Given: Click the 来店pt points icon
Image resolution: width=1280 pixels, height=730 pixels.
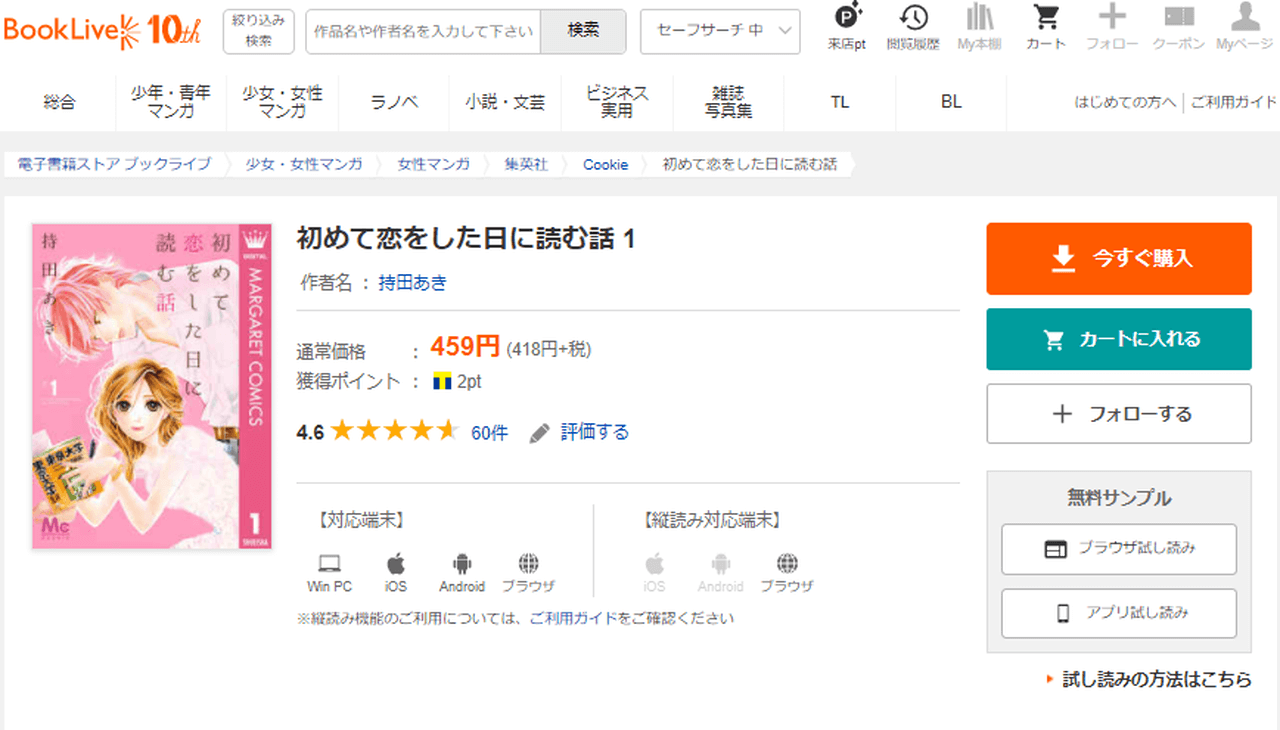Looking at the screenshot, I should coord(847,18).
